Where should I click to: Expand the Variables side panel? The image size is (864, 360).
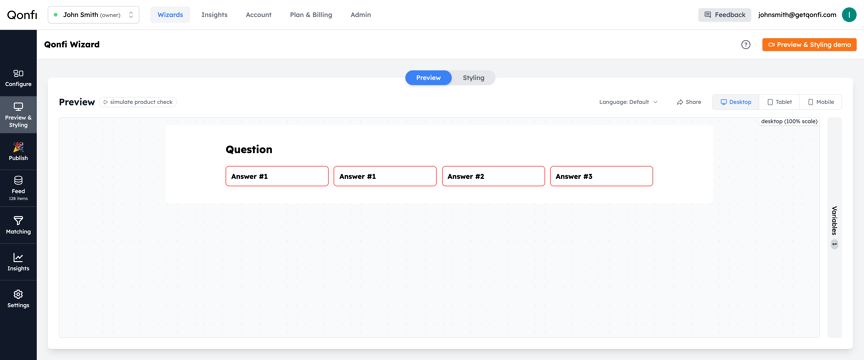834,227
